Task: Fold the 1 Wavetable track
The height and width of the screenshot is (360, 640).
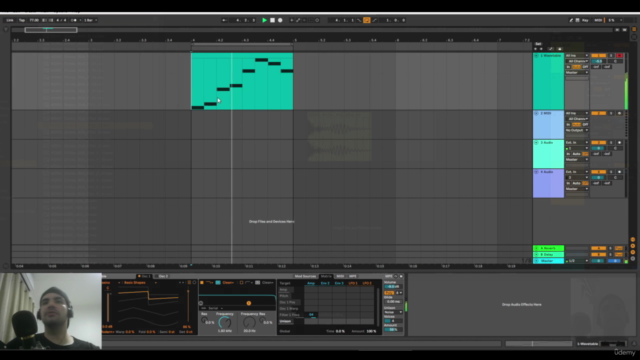Action: [536, 56]
